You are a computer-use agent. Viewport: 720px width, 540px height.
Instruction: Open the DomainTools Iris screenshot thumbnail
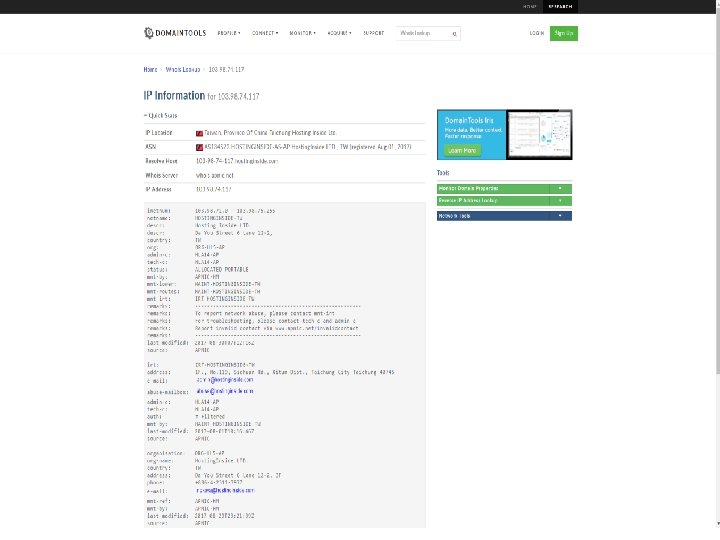pyautogui.click(x=540, y=135)
